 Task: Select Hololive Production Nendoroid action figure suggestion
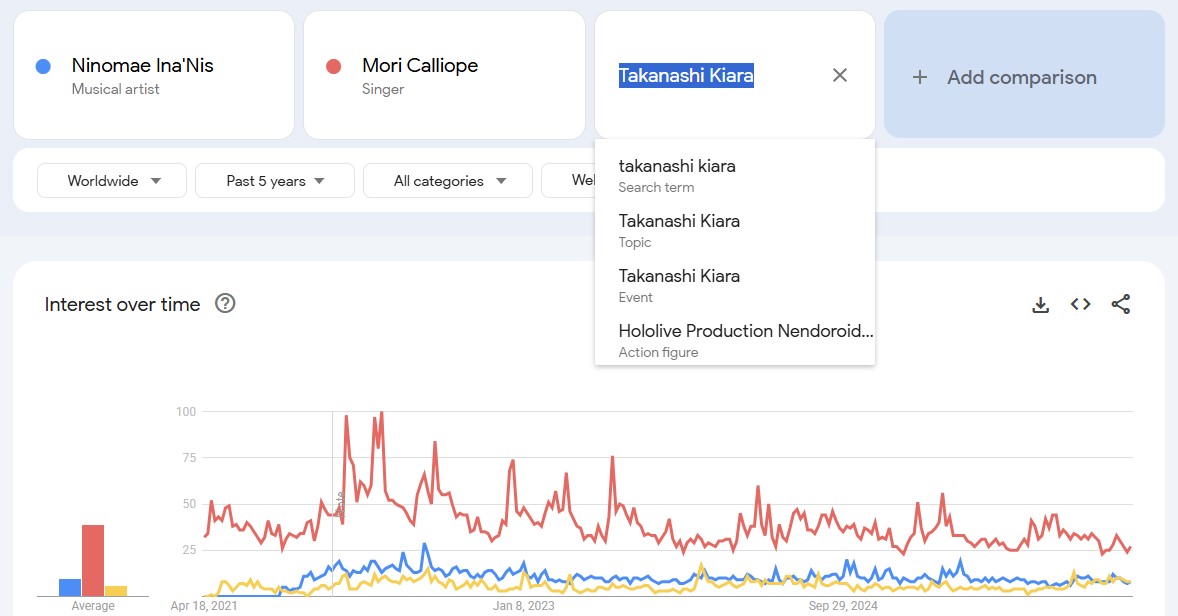[745, 340]
